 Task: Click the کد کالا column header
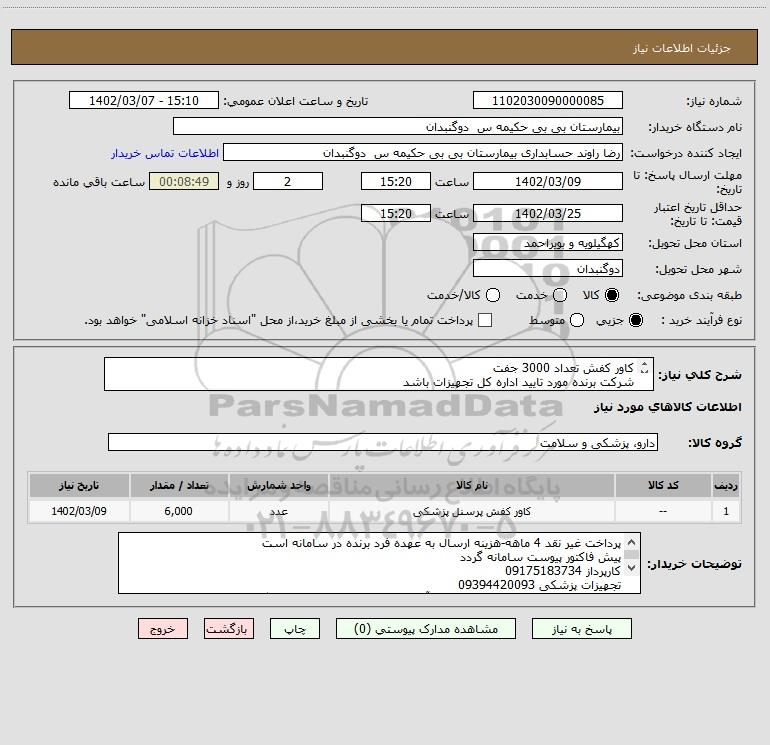(x=663, y=485)
